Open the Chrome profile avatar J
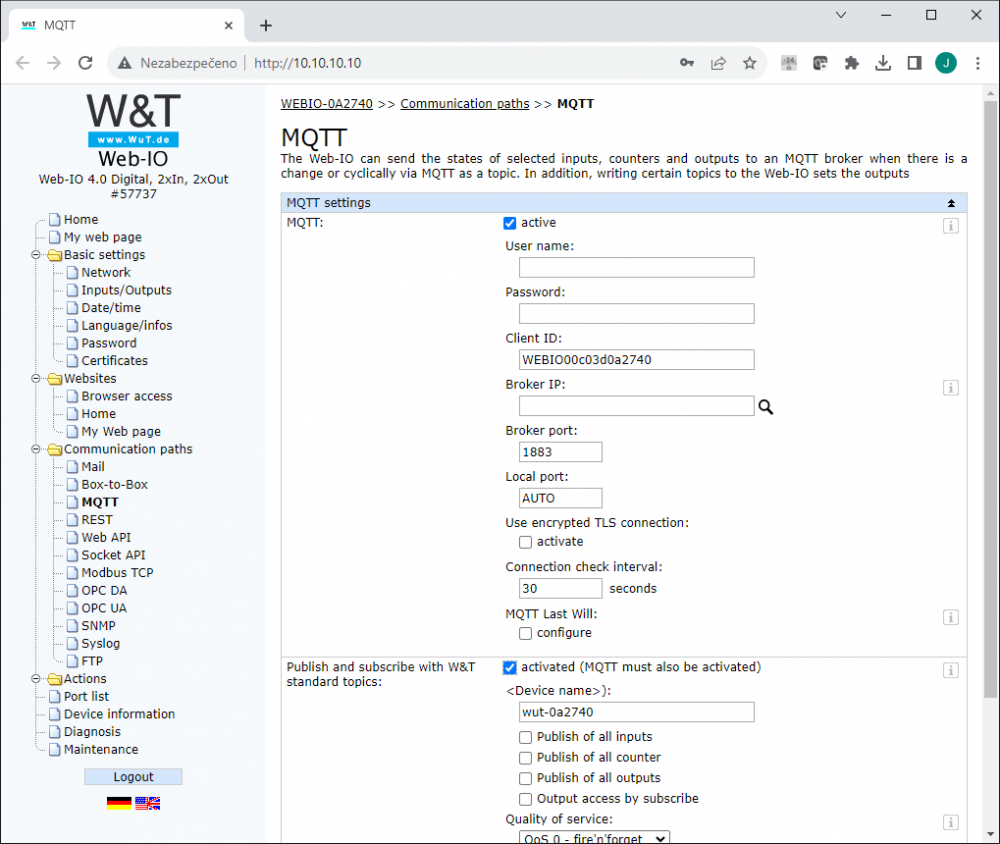Image resolution: width=1000 pixels, height=844 pixels. (x=946, y=63)
